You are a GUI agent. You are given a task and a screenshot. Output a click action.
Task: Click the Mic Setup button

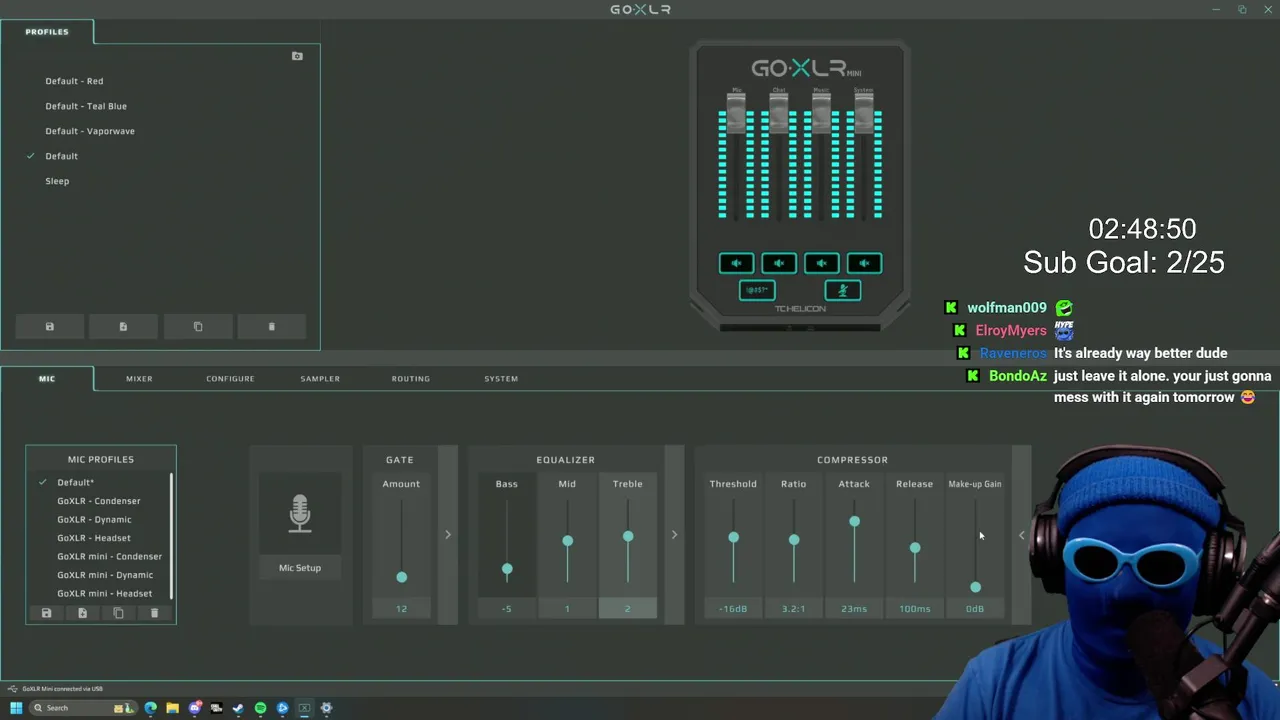click(300, 568)
